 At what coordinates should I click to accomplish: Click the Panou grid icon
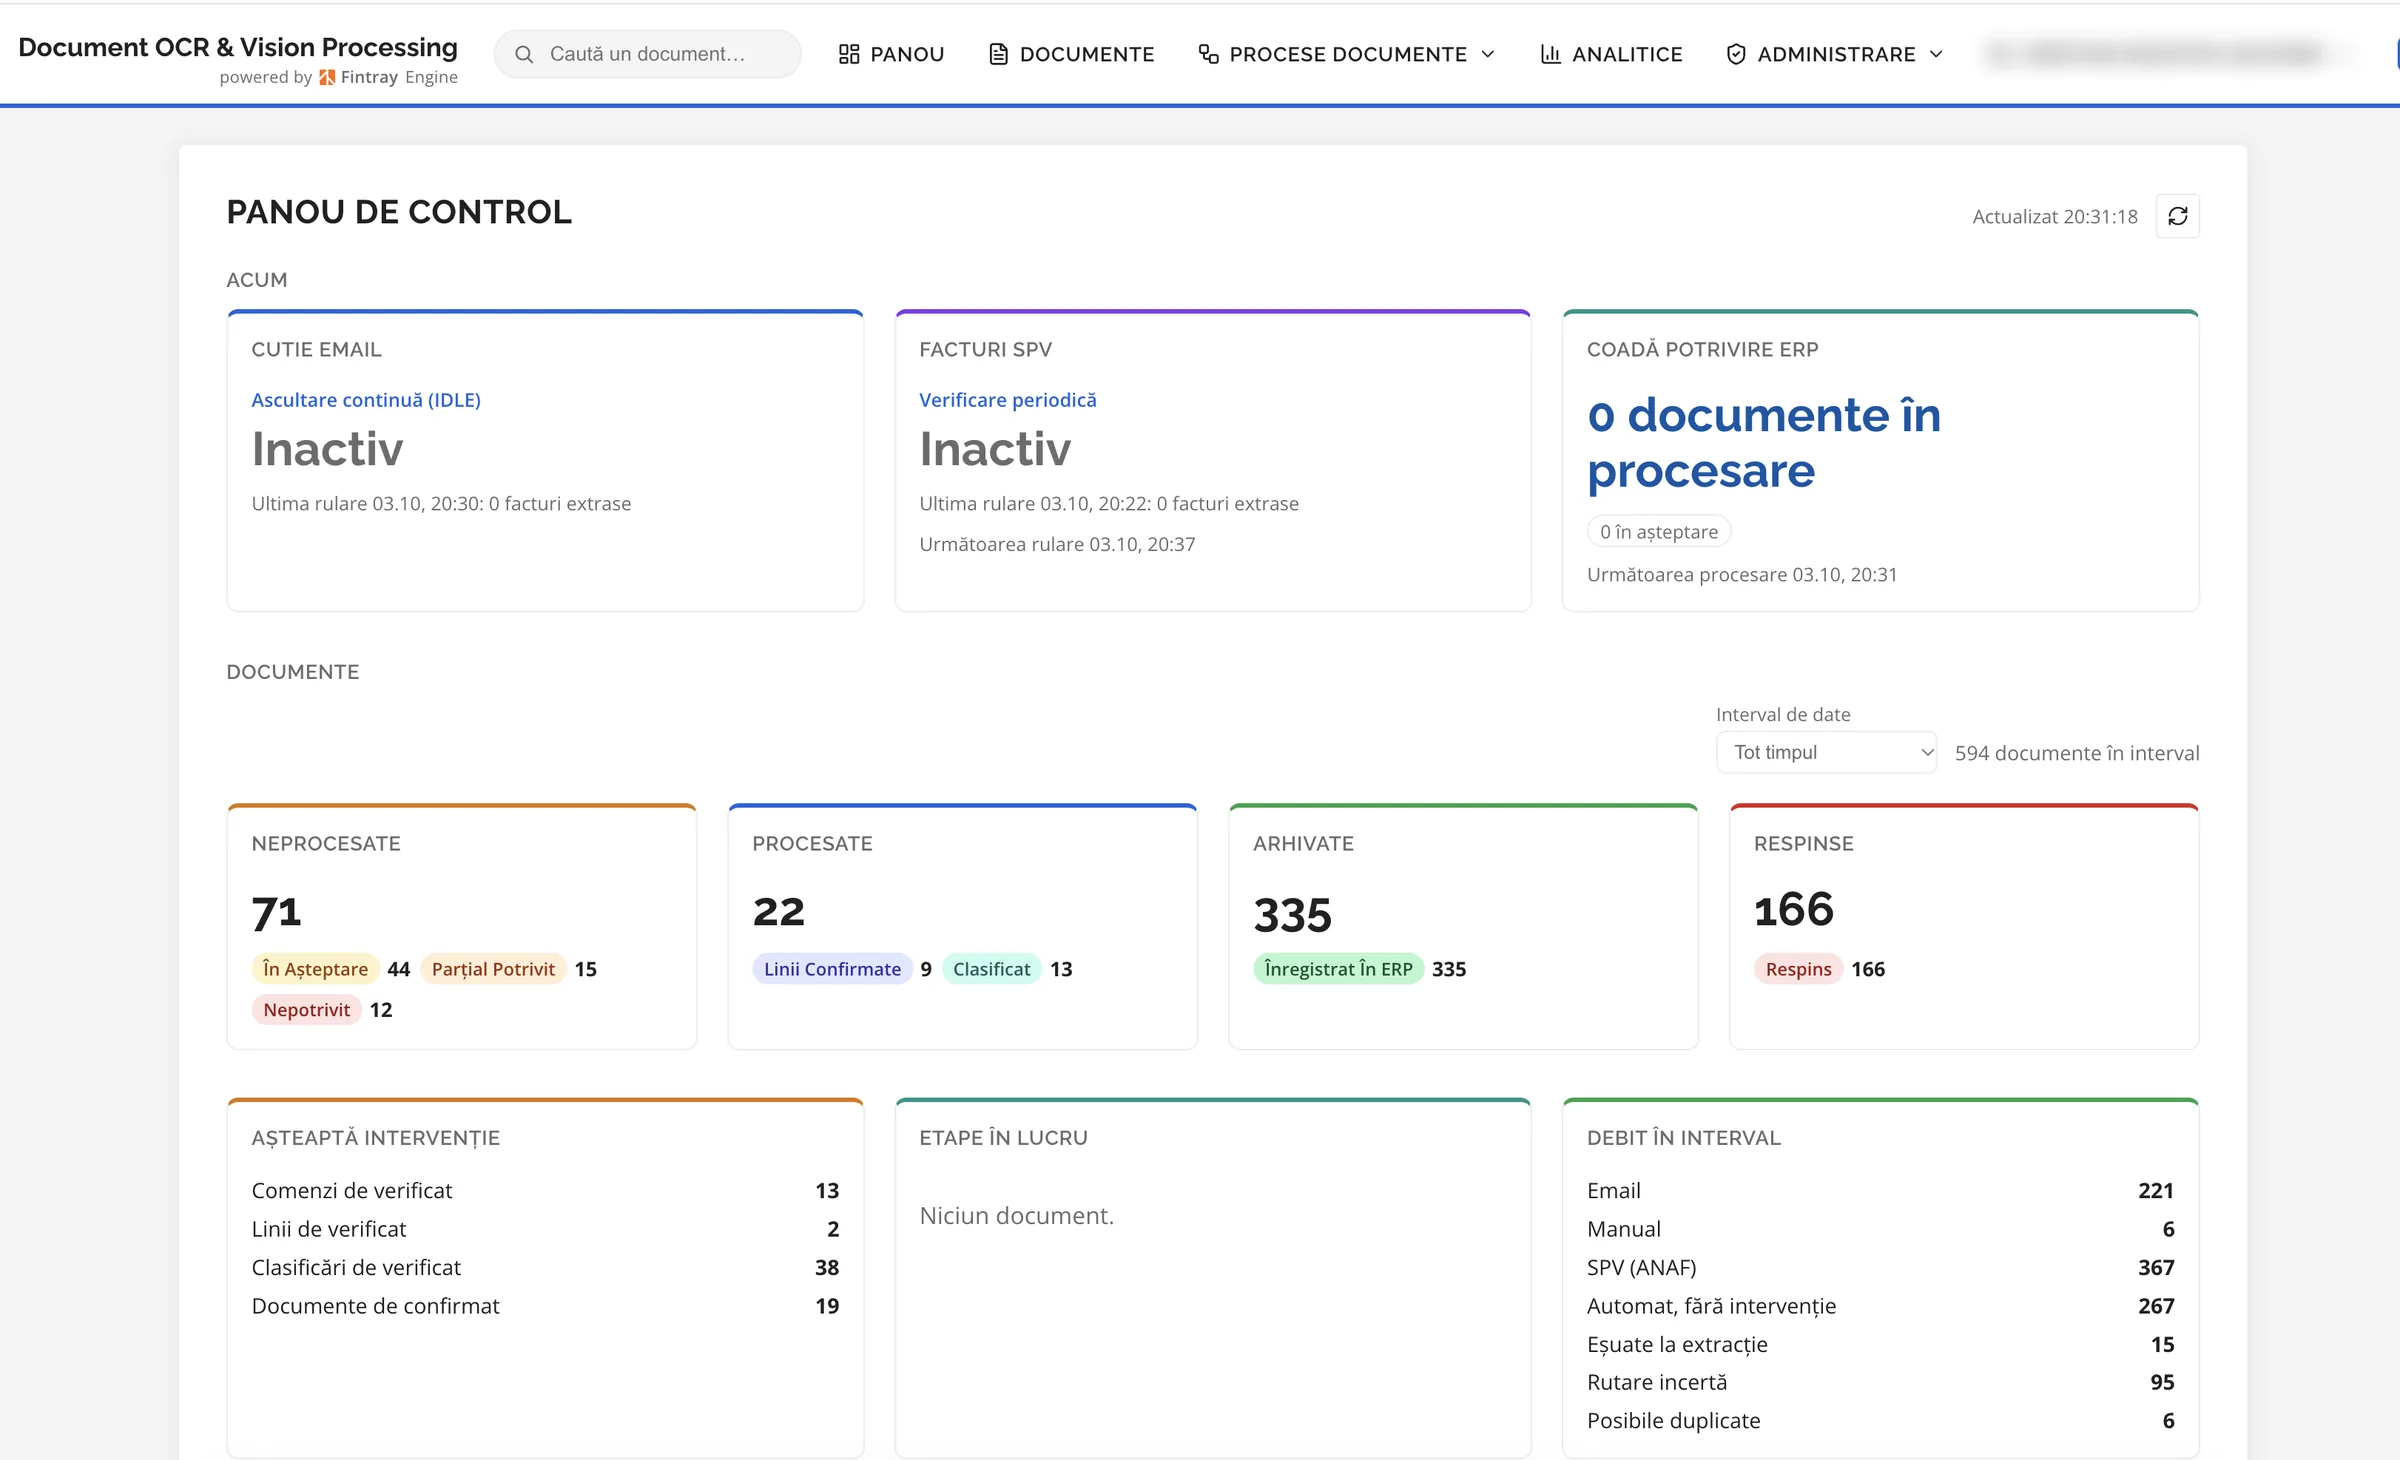pos(849,54)
